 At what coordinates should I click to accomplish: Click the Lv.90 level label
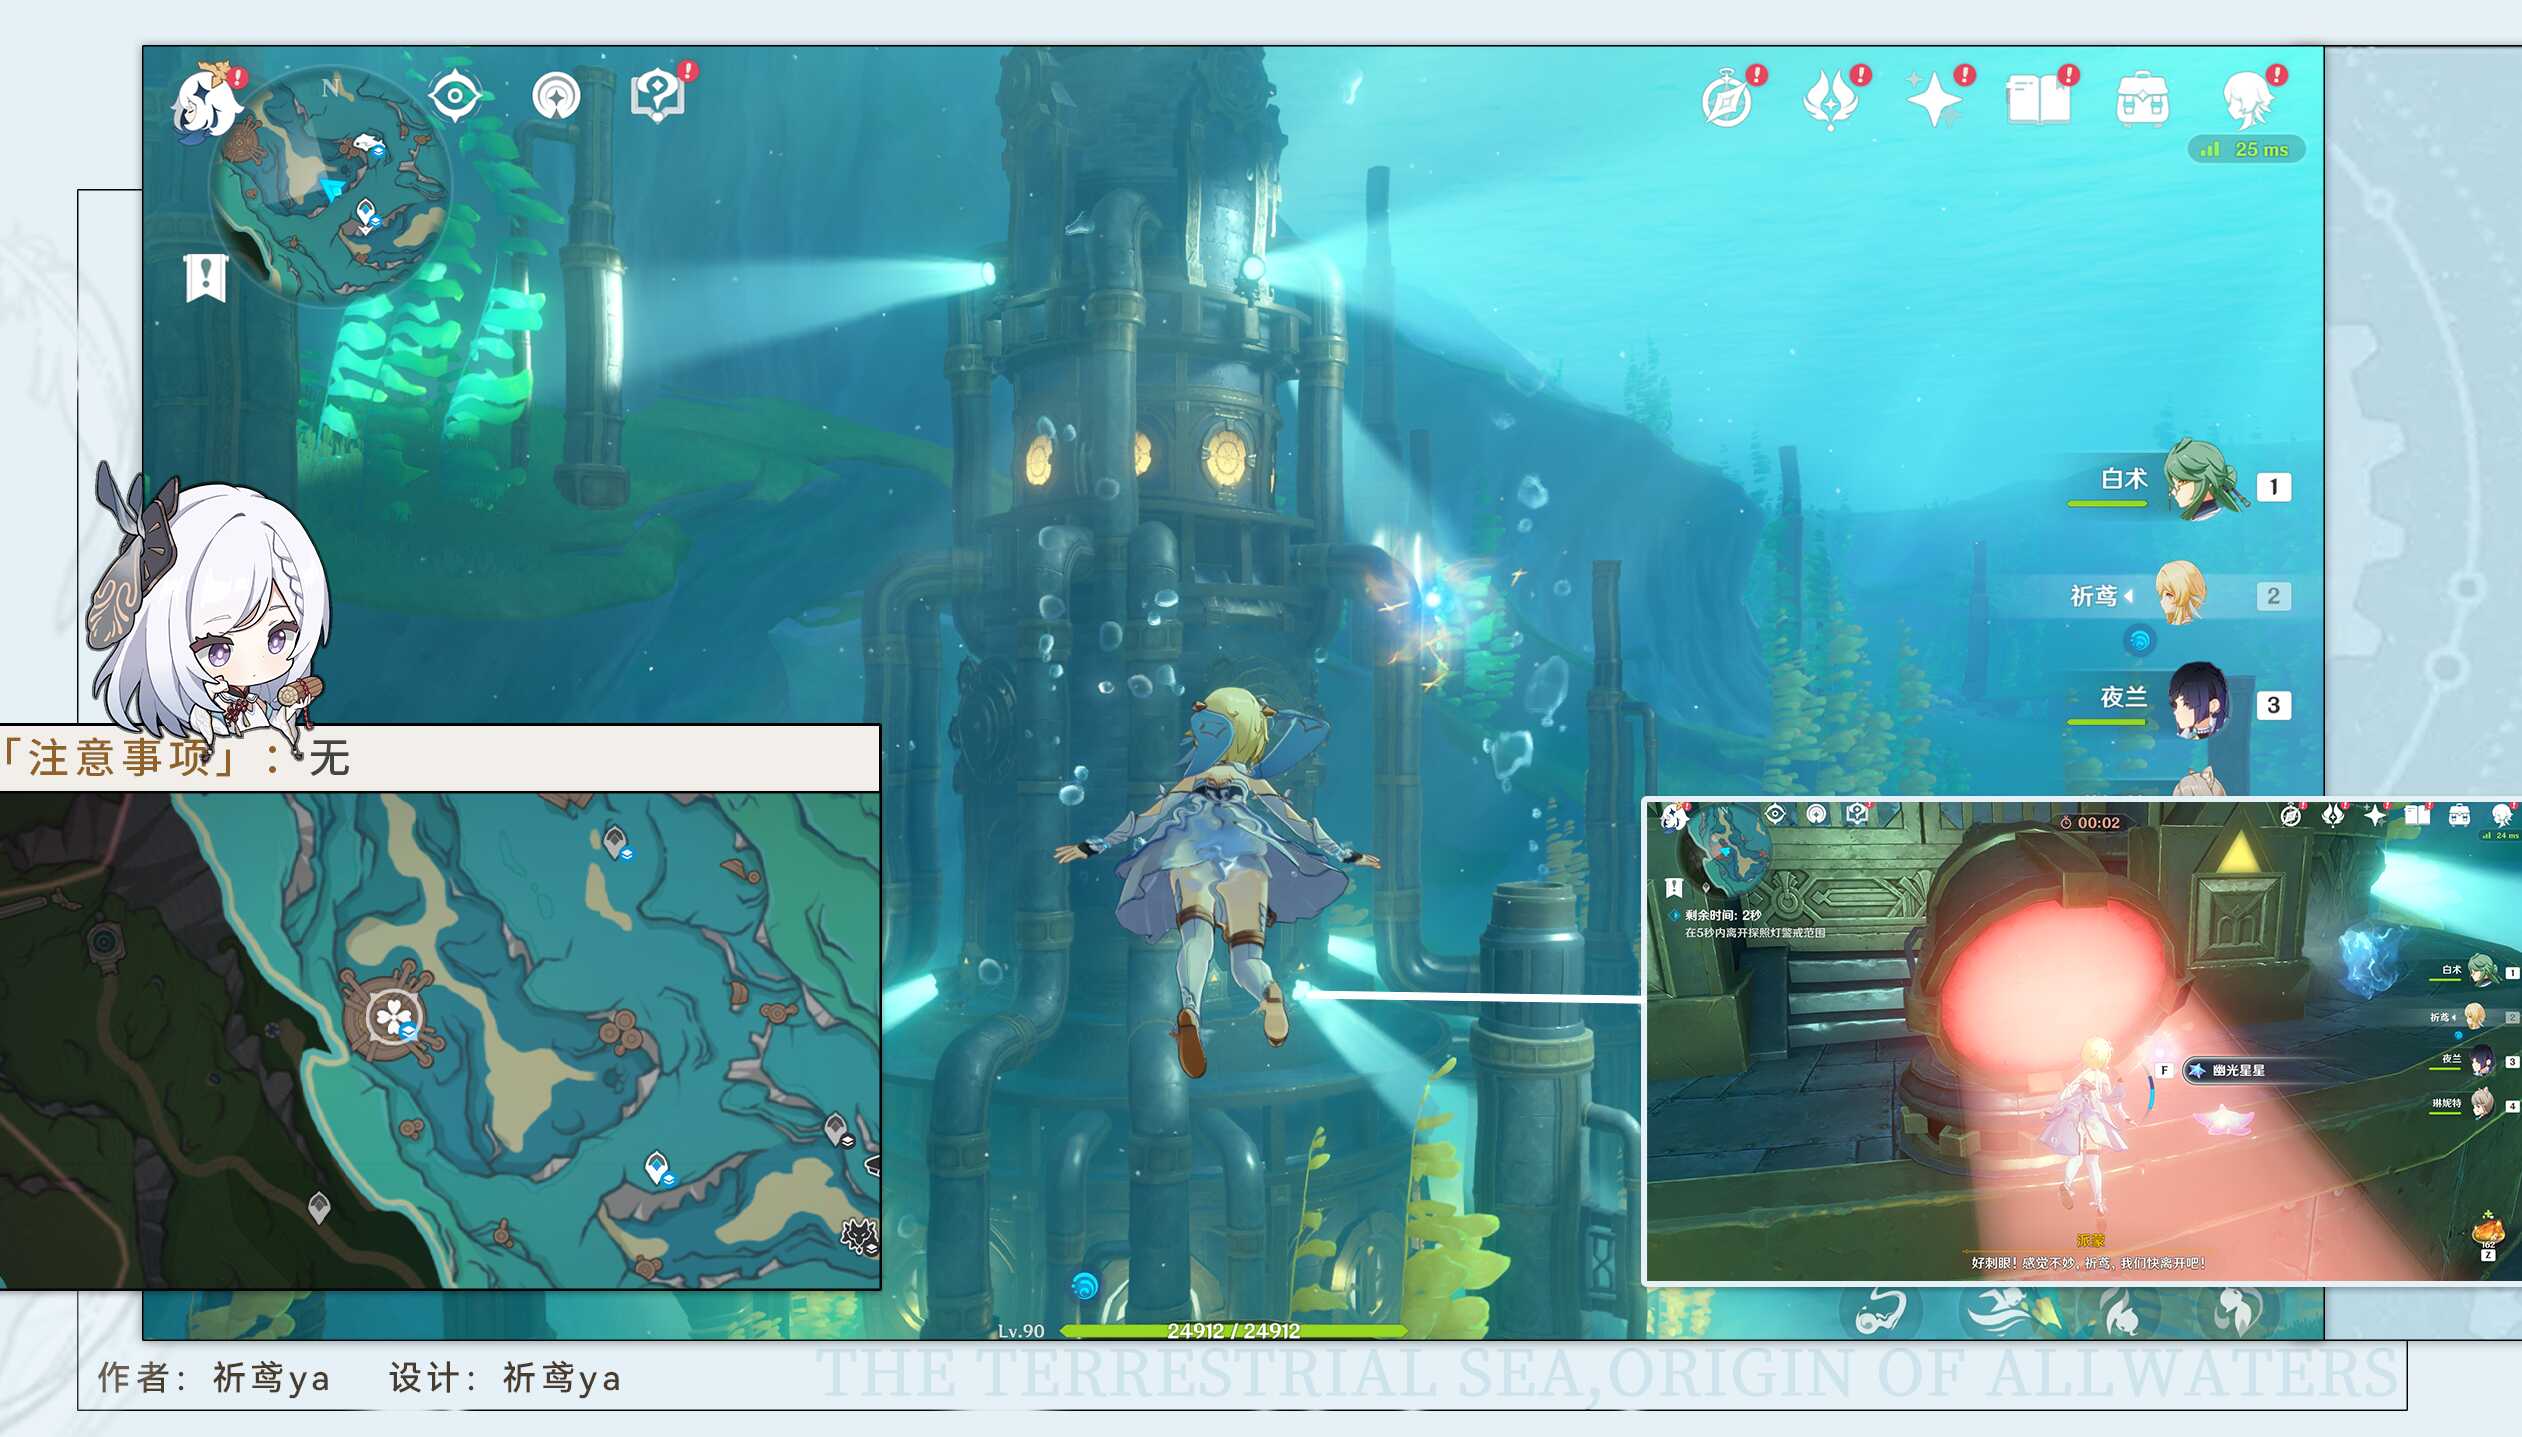pos(1021,1331)
